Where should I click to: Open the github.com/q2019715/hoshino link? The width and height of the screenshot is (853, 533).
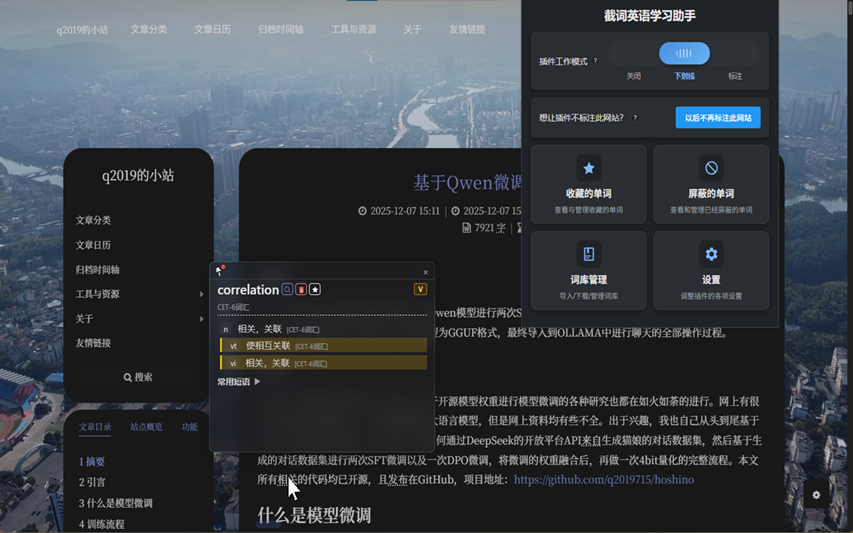point(604,480)
